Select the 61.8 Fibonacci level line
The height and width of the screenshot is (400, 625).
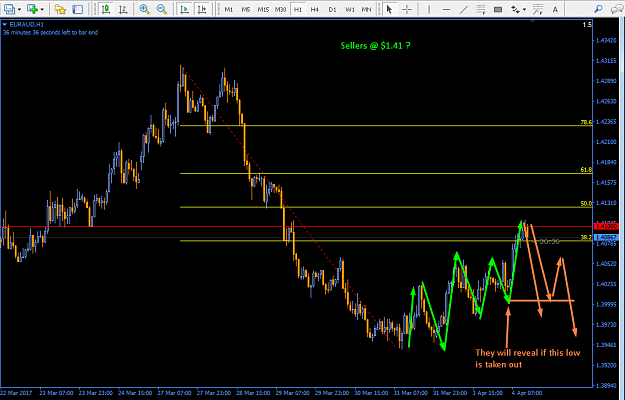pyautogui.click(x=386, y=173)
